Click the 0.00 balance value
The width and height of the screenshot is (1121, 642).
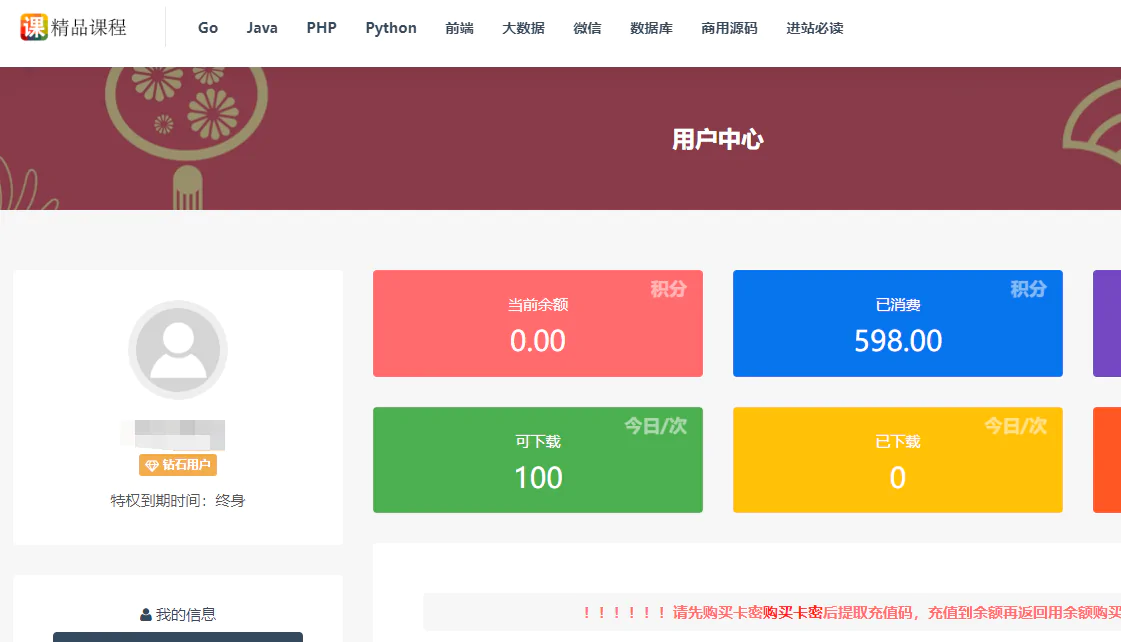point(538,341)
